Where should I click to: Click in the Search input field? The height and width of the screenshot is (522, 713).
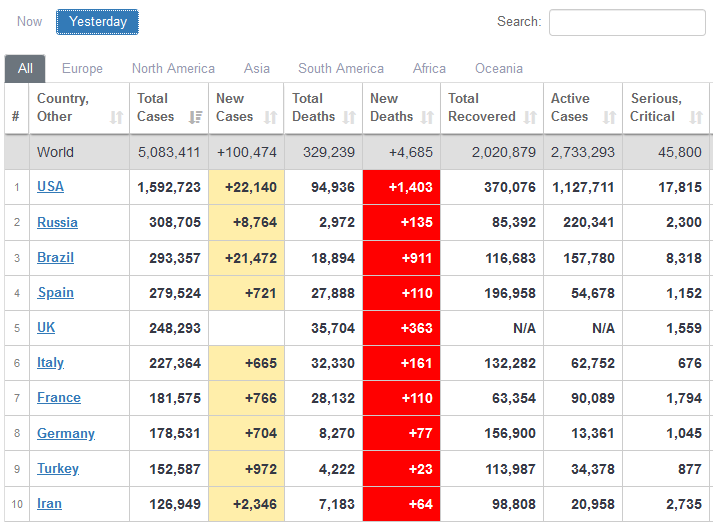(x=627, y=22)
